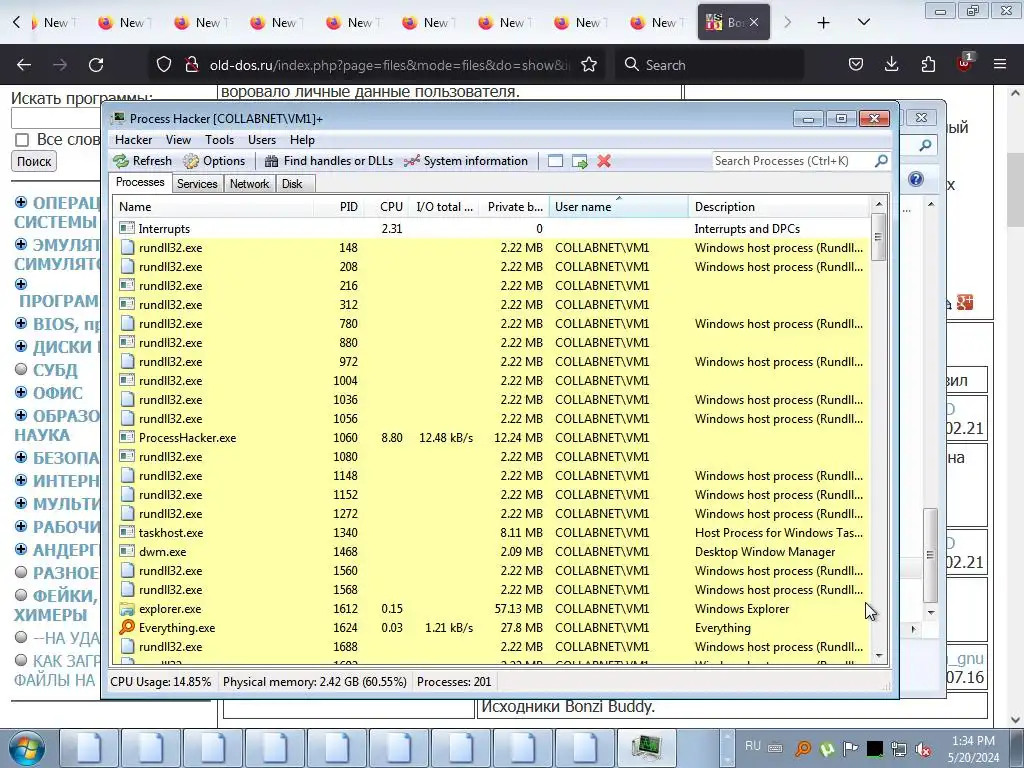This screenshot has width=1024, height=768.
Task: Expand the ОПЕРАЦИОННЫЕ СИСТЕМЫ category
Action: pyautogui.click(x=21, y=202)
